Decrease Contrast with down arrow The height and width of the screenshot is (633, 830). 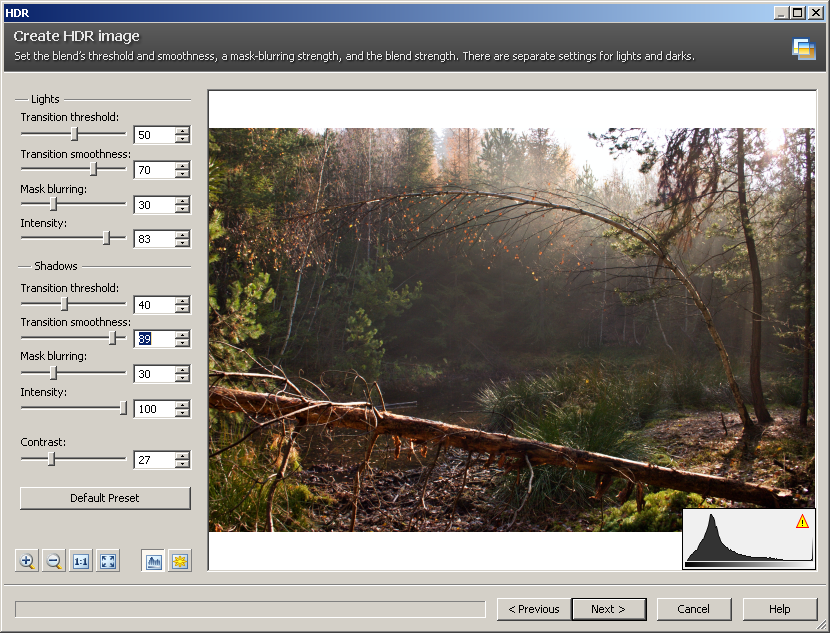tap(183, 464)
